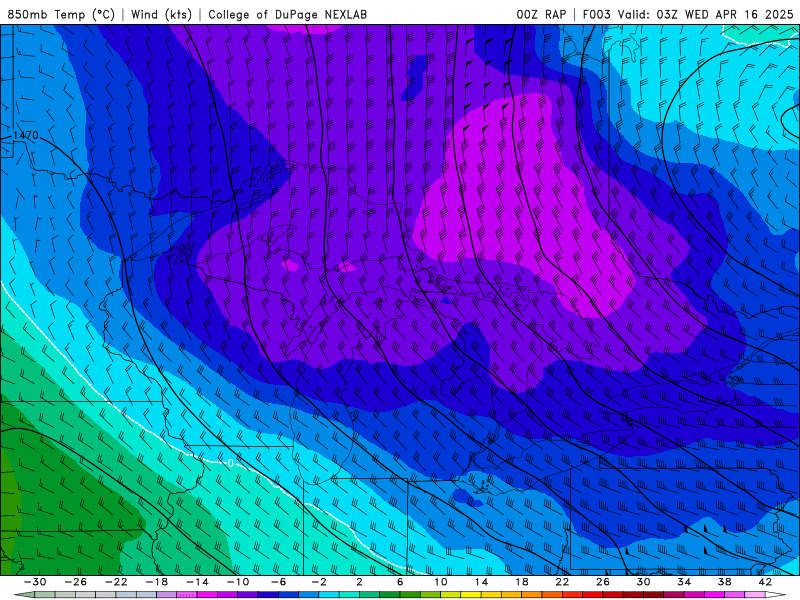Viewport: 800px width, 600px height.
Task: Click 'College of DuPage NEXLAB' credit text
Action: tap(287, 14)
